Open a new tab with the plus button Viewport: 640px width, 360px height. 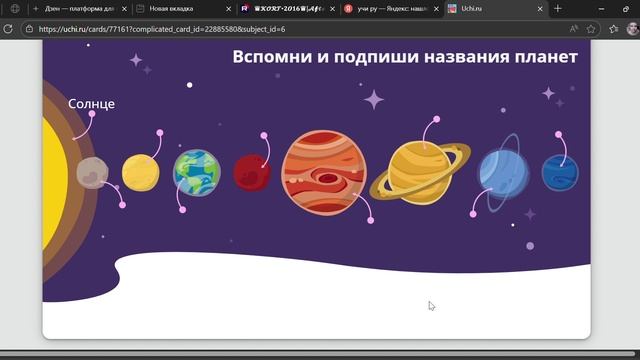pyautogui.click(x=558, y=9)
